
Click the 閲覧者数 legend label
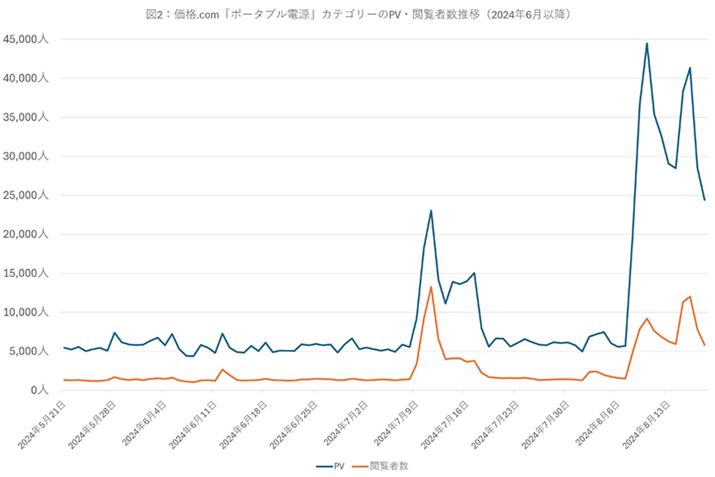click(x=388, y=466)
